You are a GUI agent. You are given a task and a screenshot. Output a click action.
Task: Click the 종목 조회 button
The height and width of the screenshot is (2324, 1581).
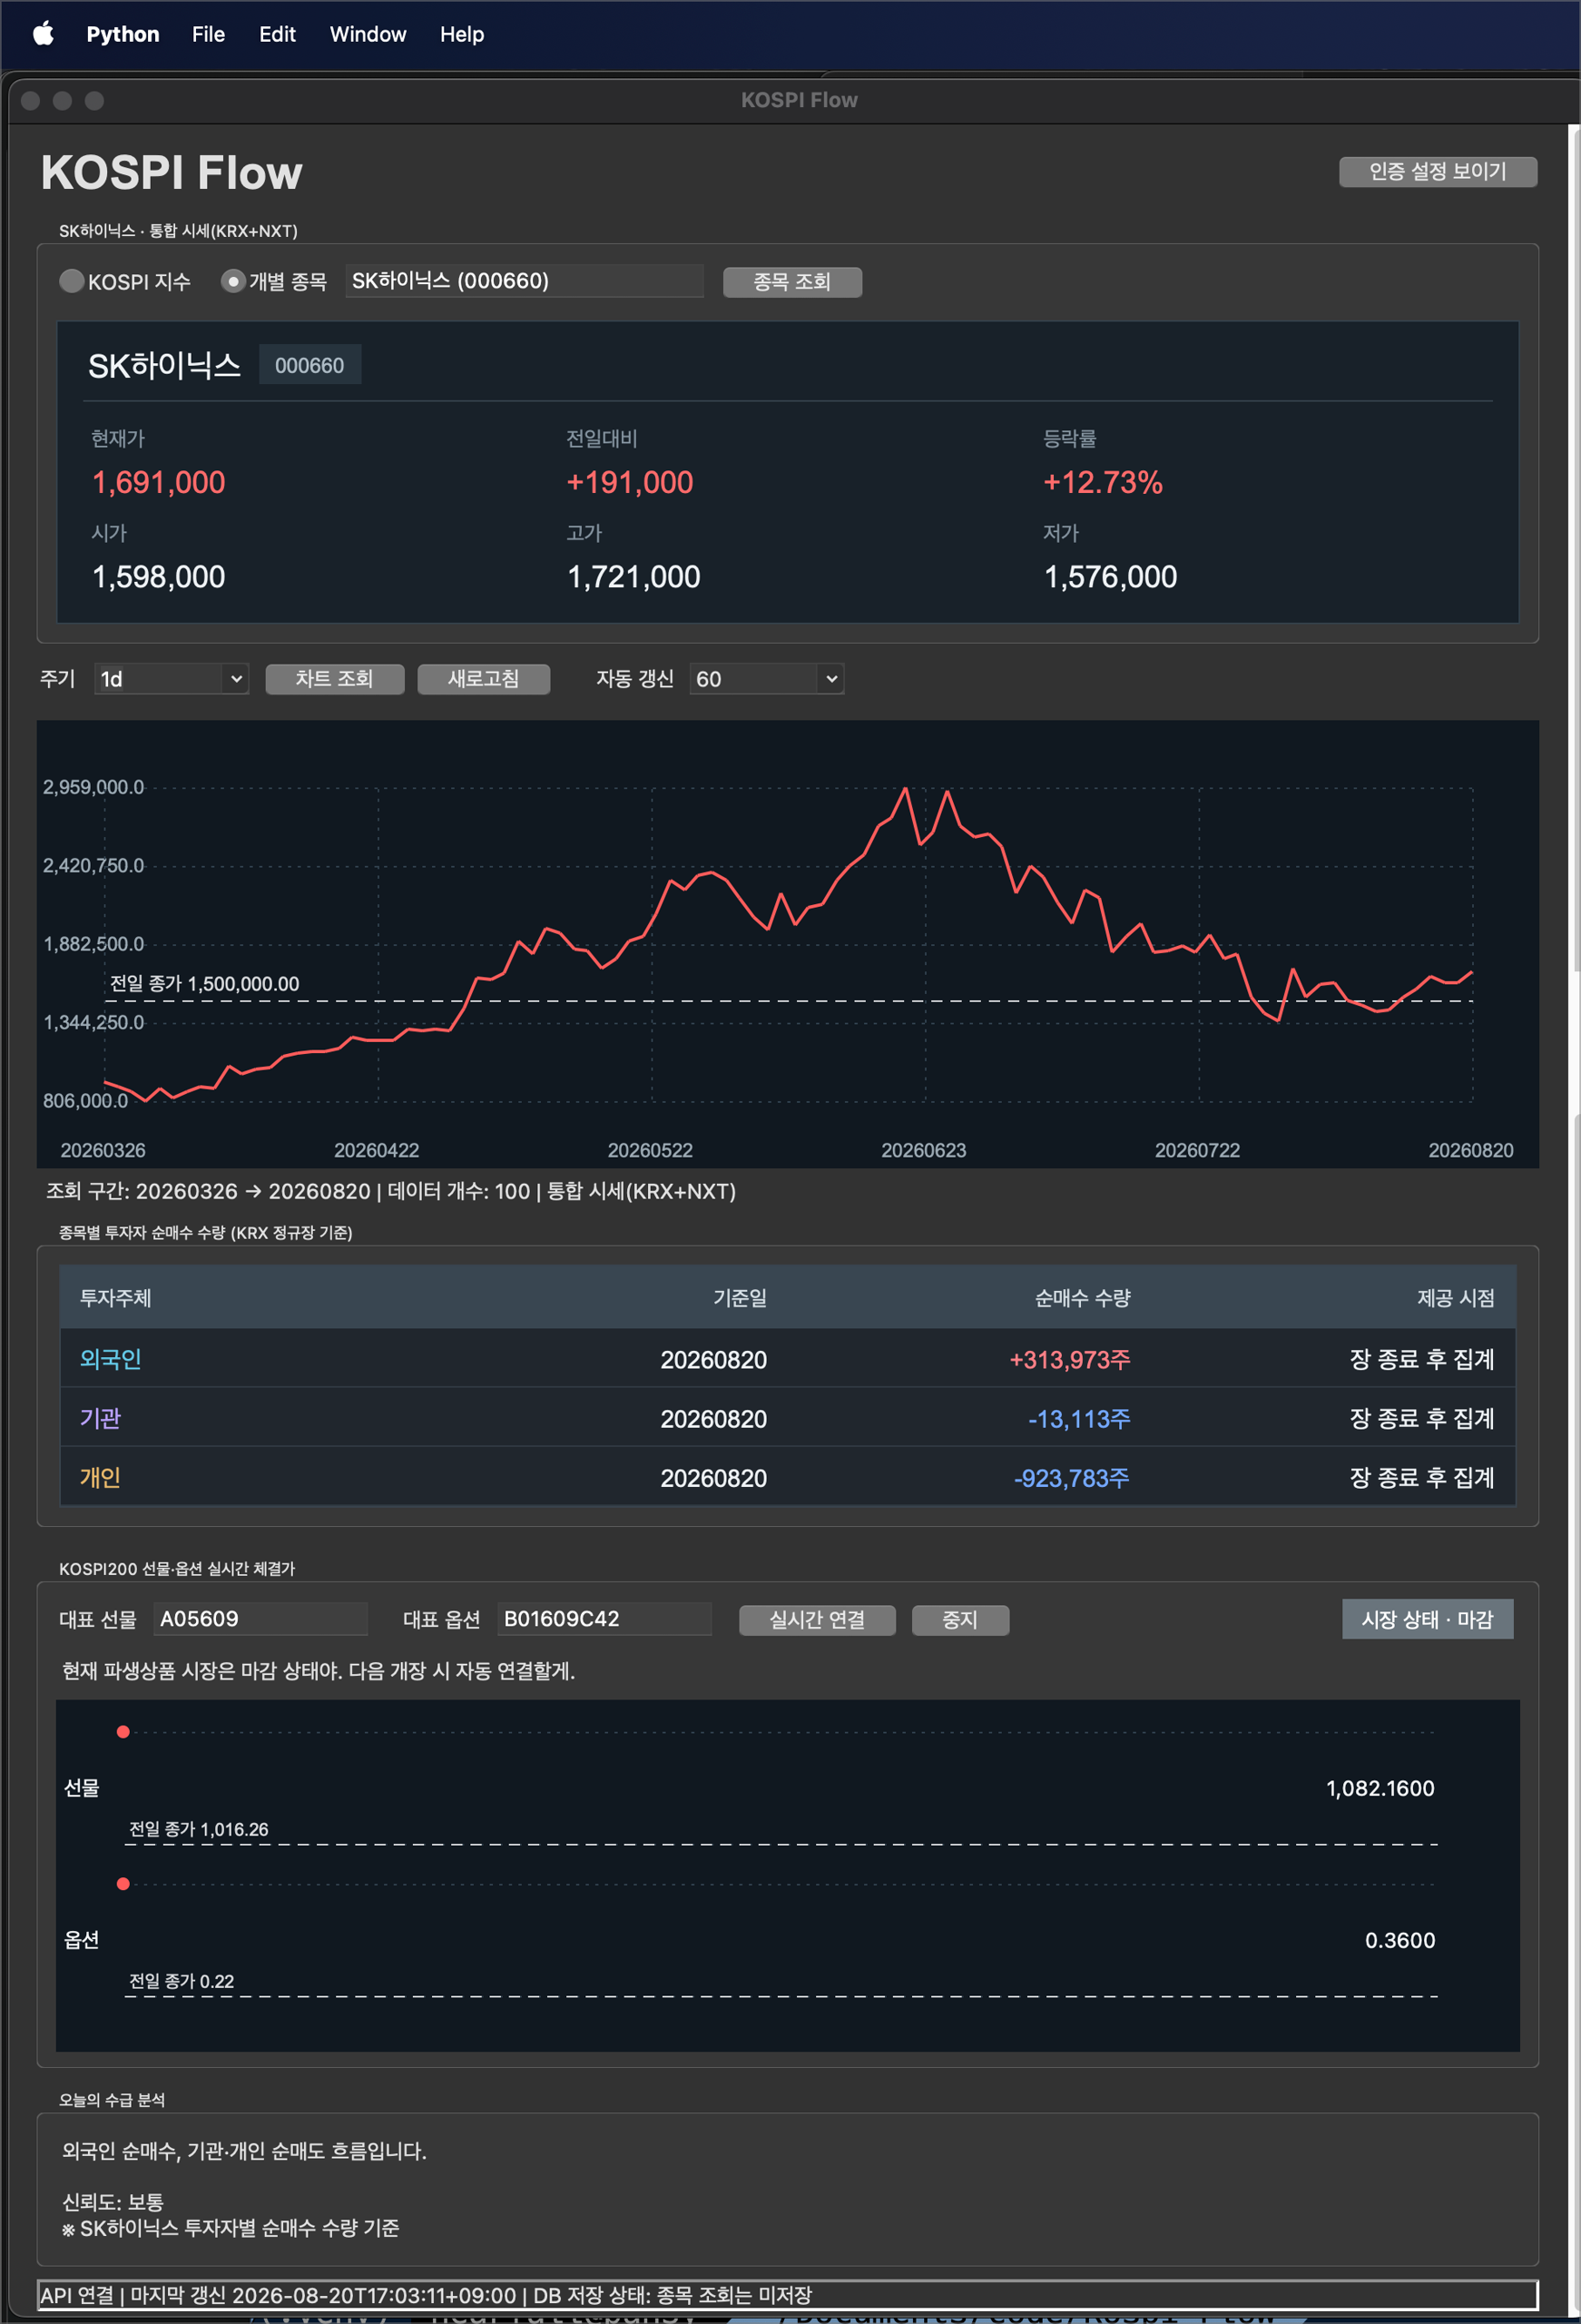792,282
